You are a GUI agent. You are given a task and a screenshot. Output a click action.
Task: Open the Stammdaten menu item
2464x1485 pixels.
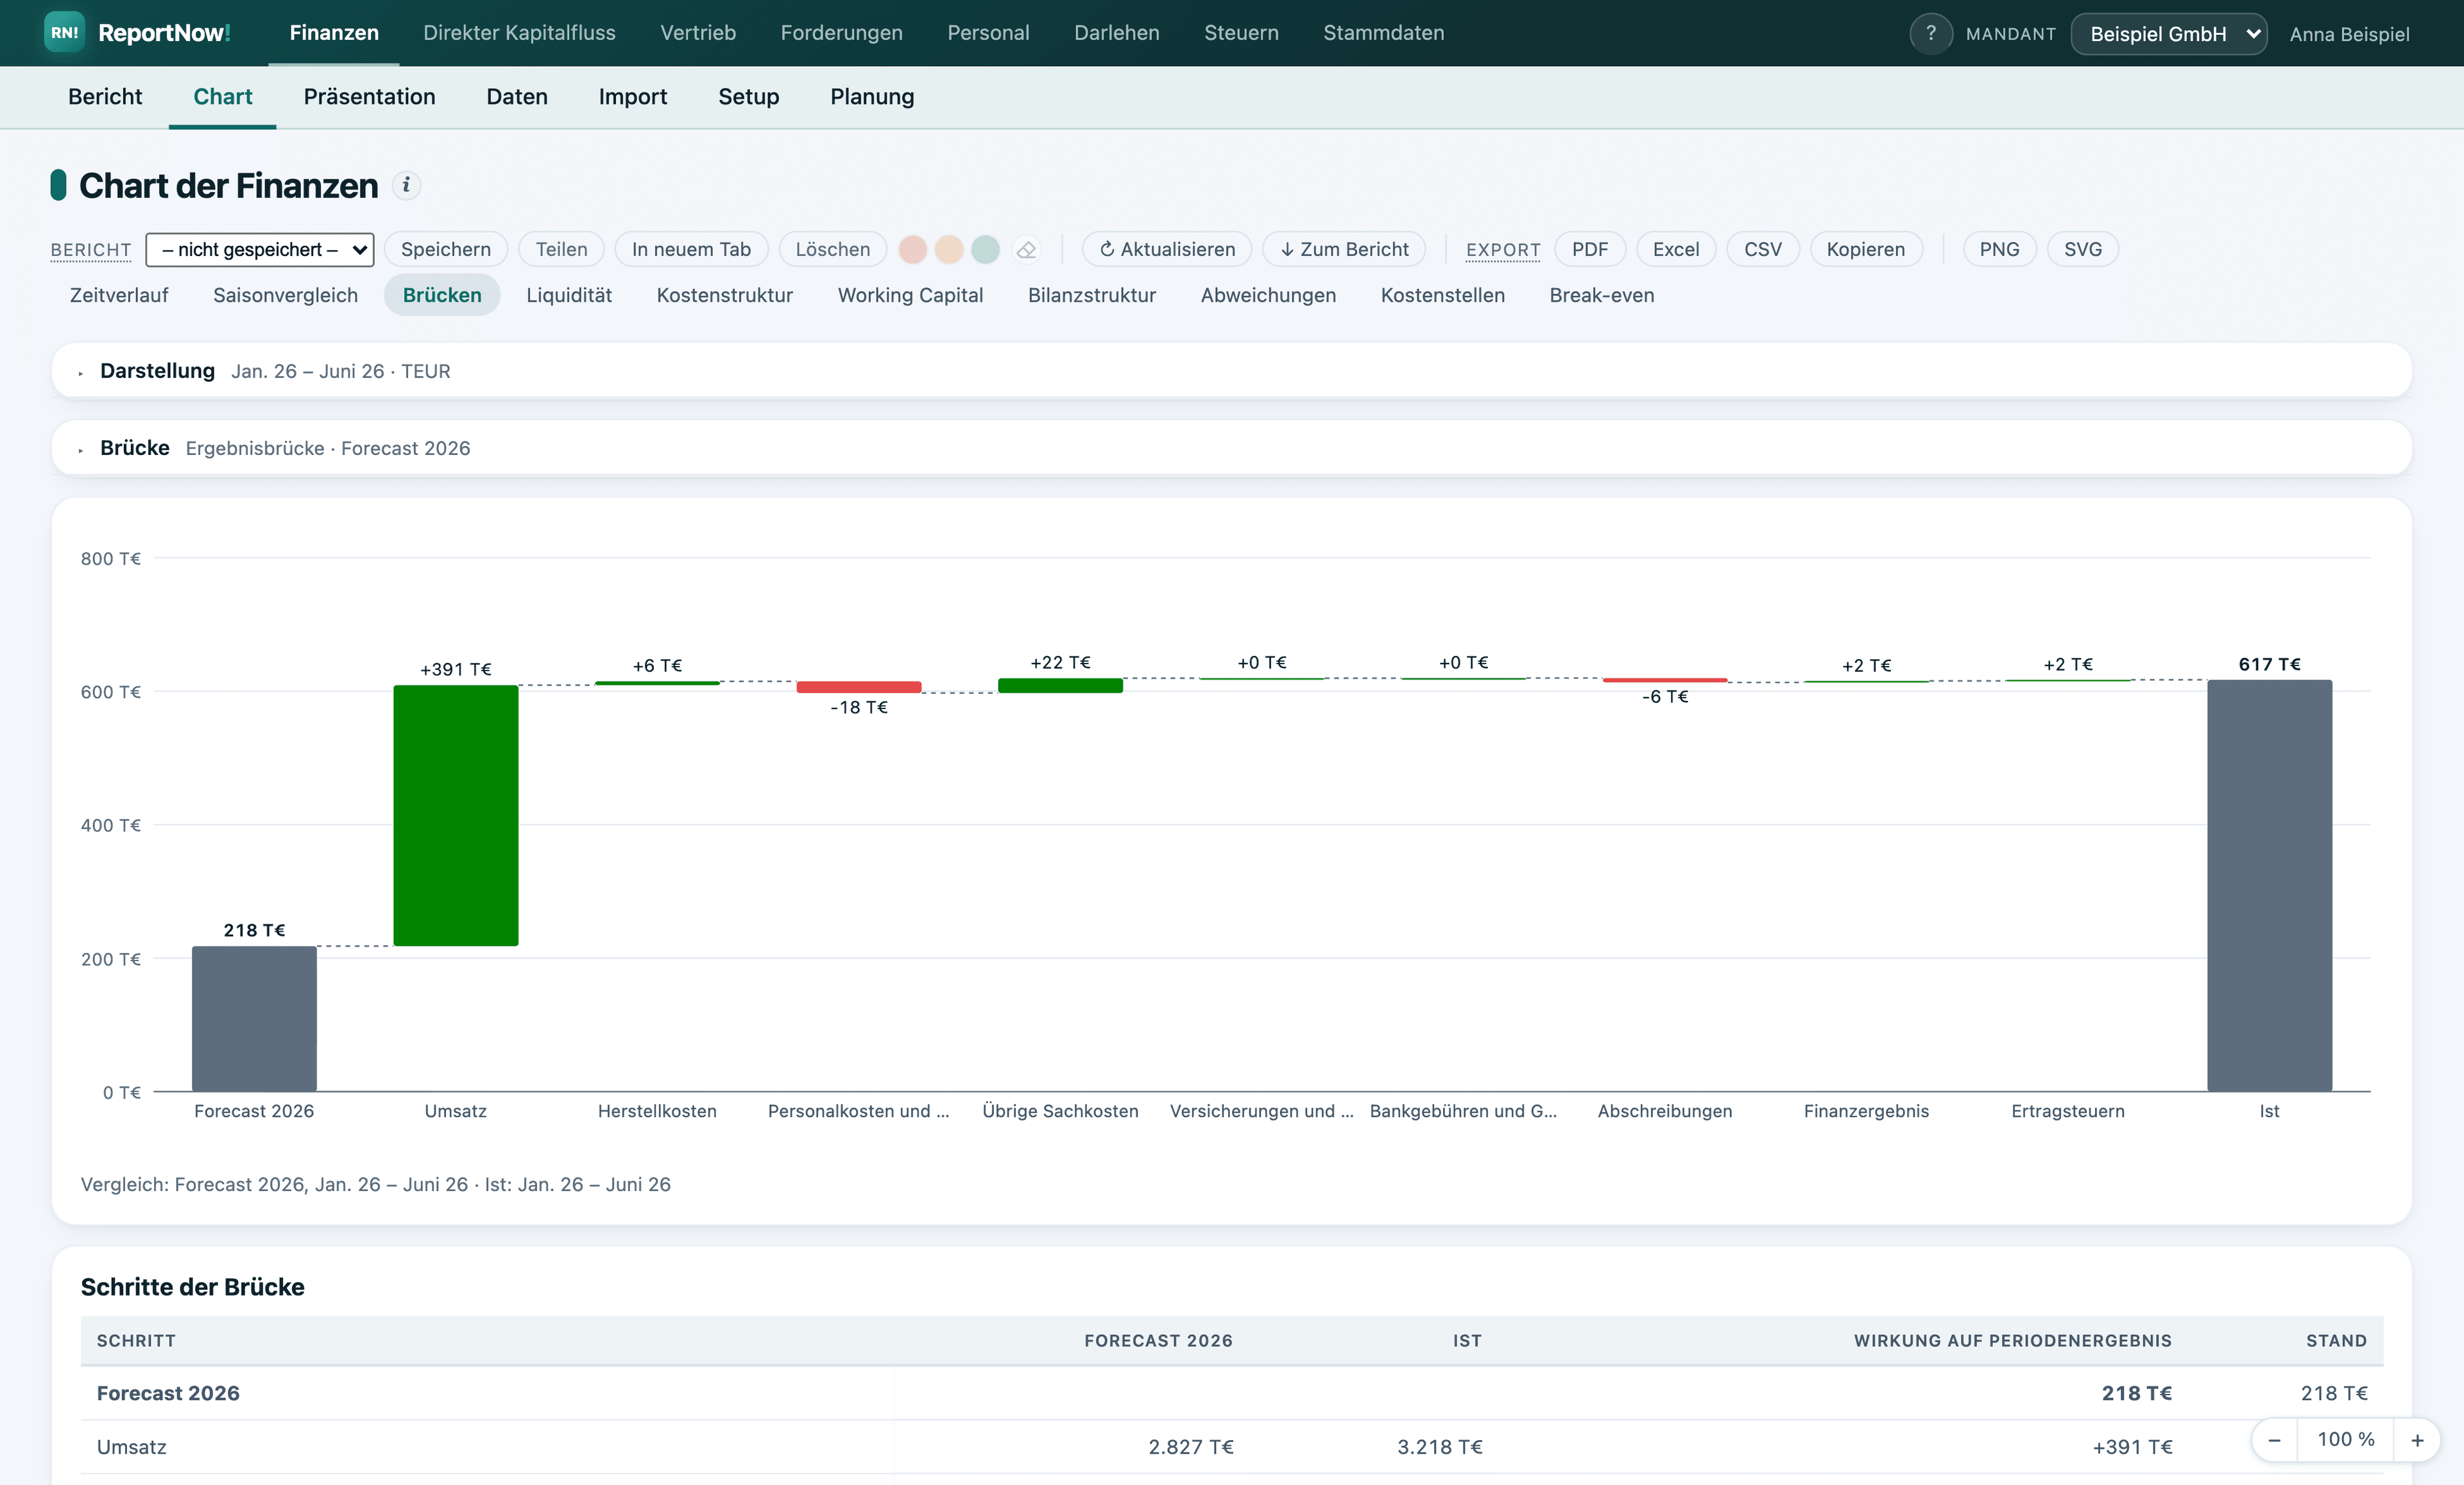1383,33
